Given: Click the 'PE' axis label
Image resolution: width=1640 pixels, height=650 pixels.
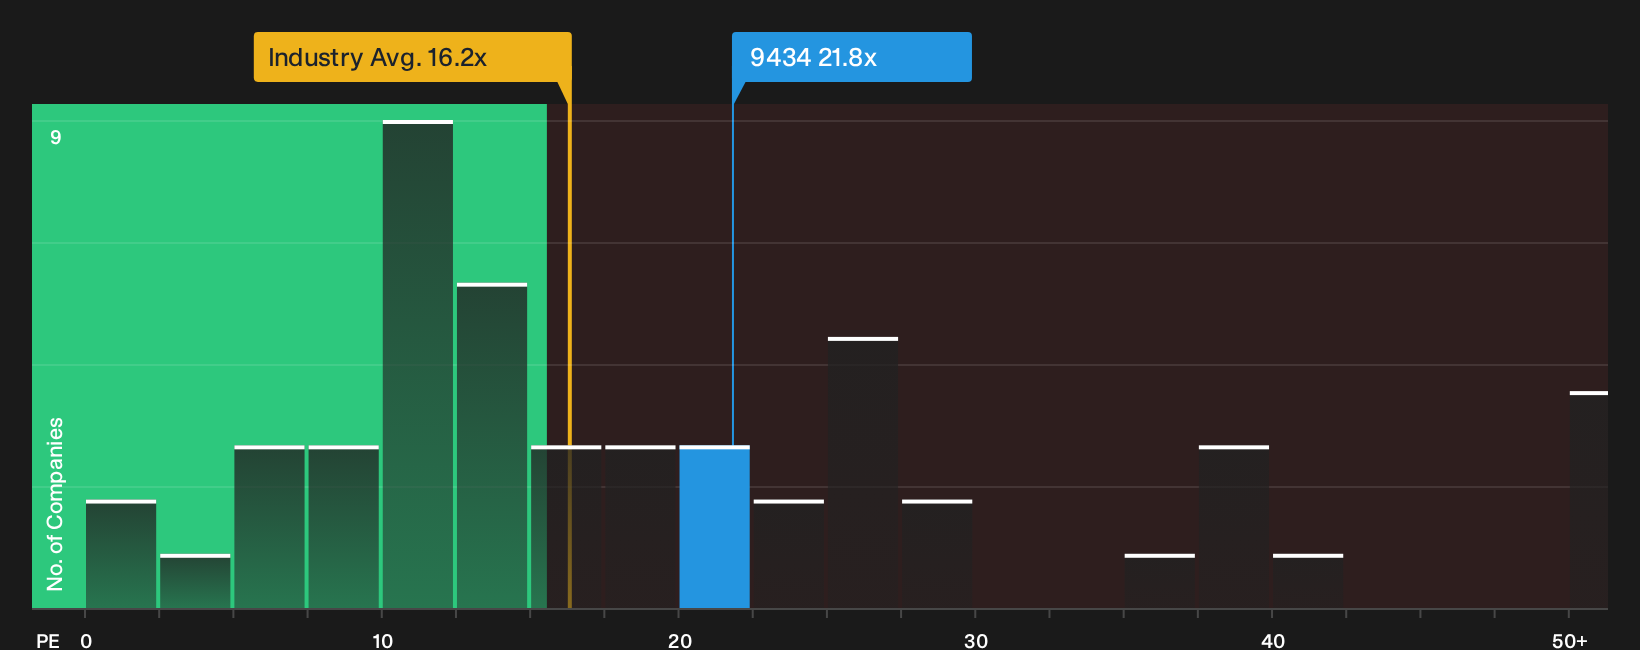Looking at the screenshot, I should (x=48, y=640).
